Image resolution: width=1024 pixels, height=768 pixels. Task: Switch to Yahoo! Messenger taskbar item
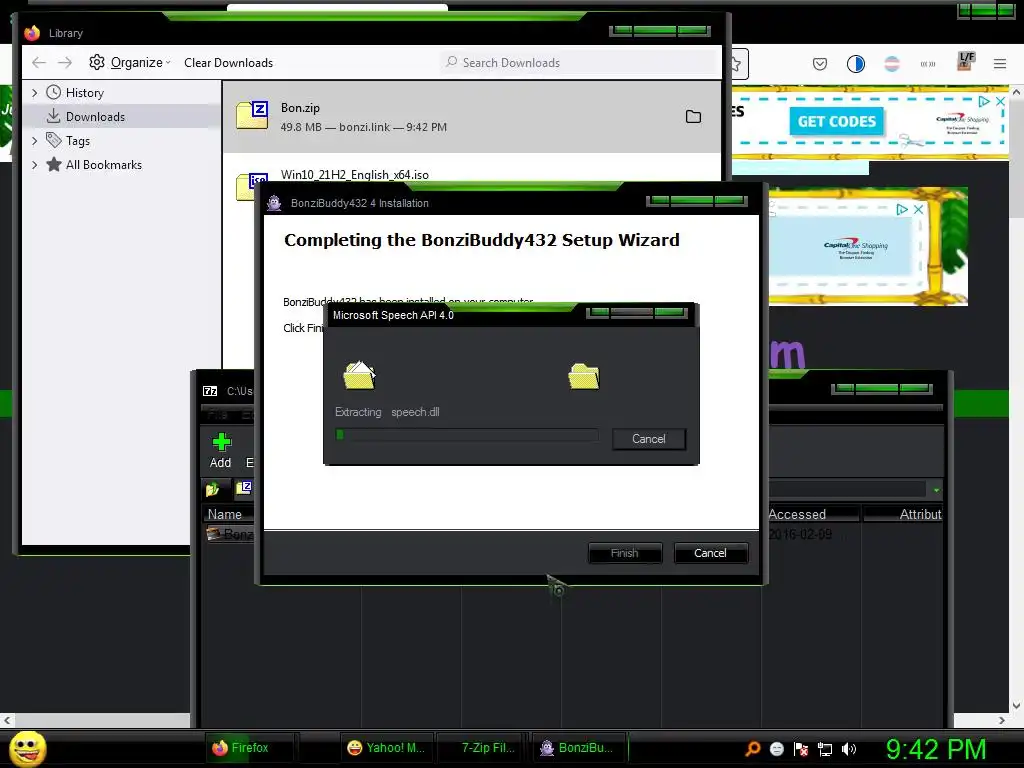tap(386, 748)
